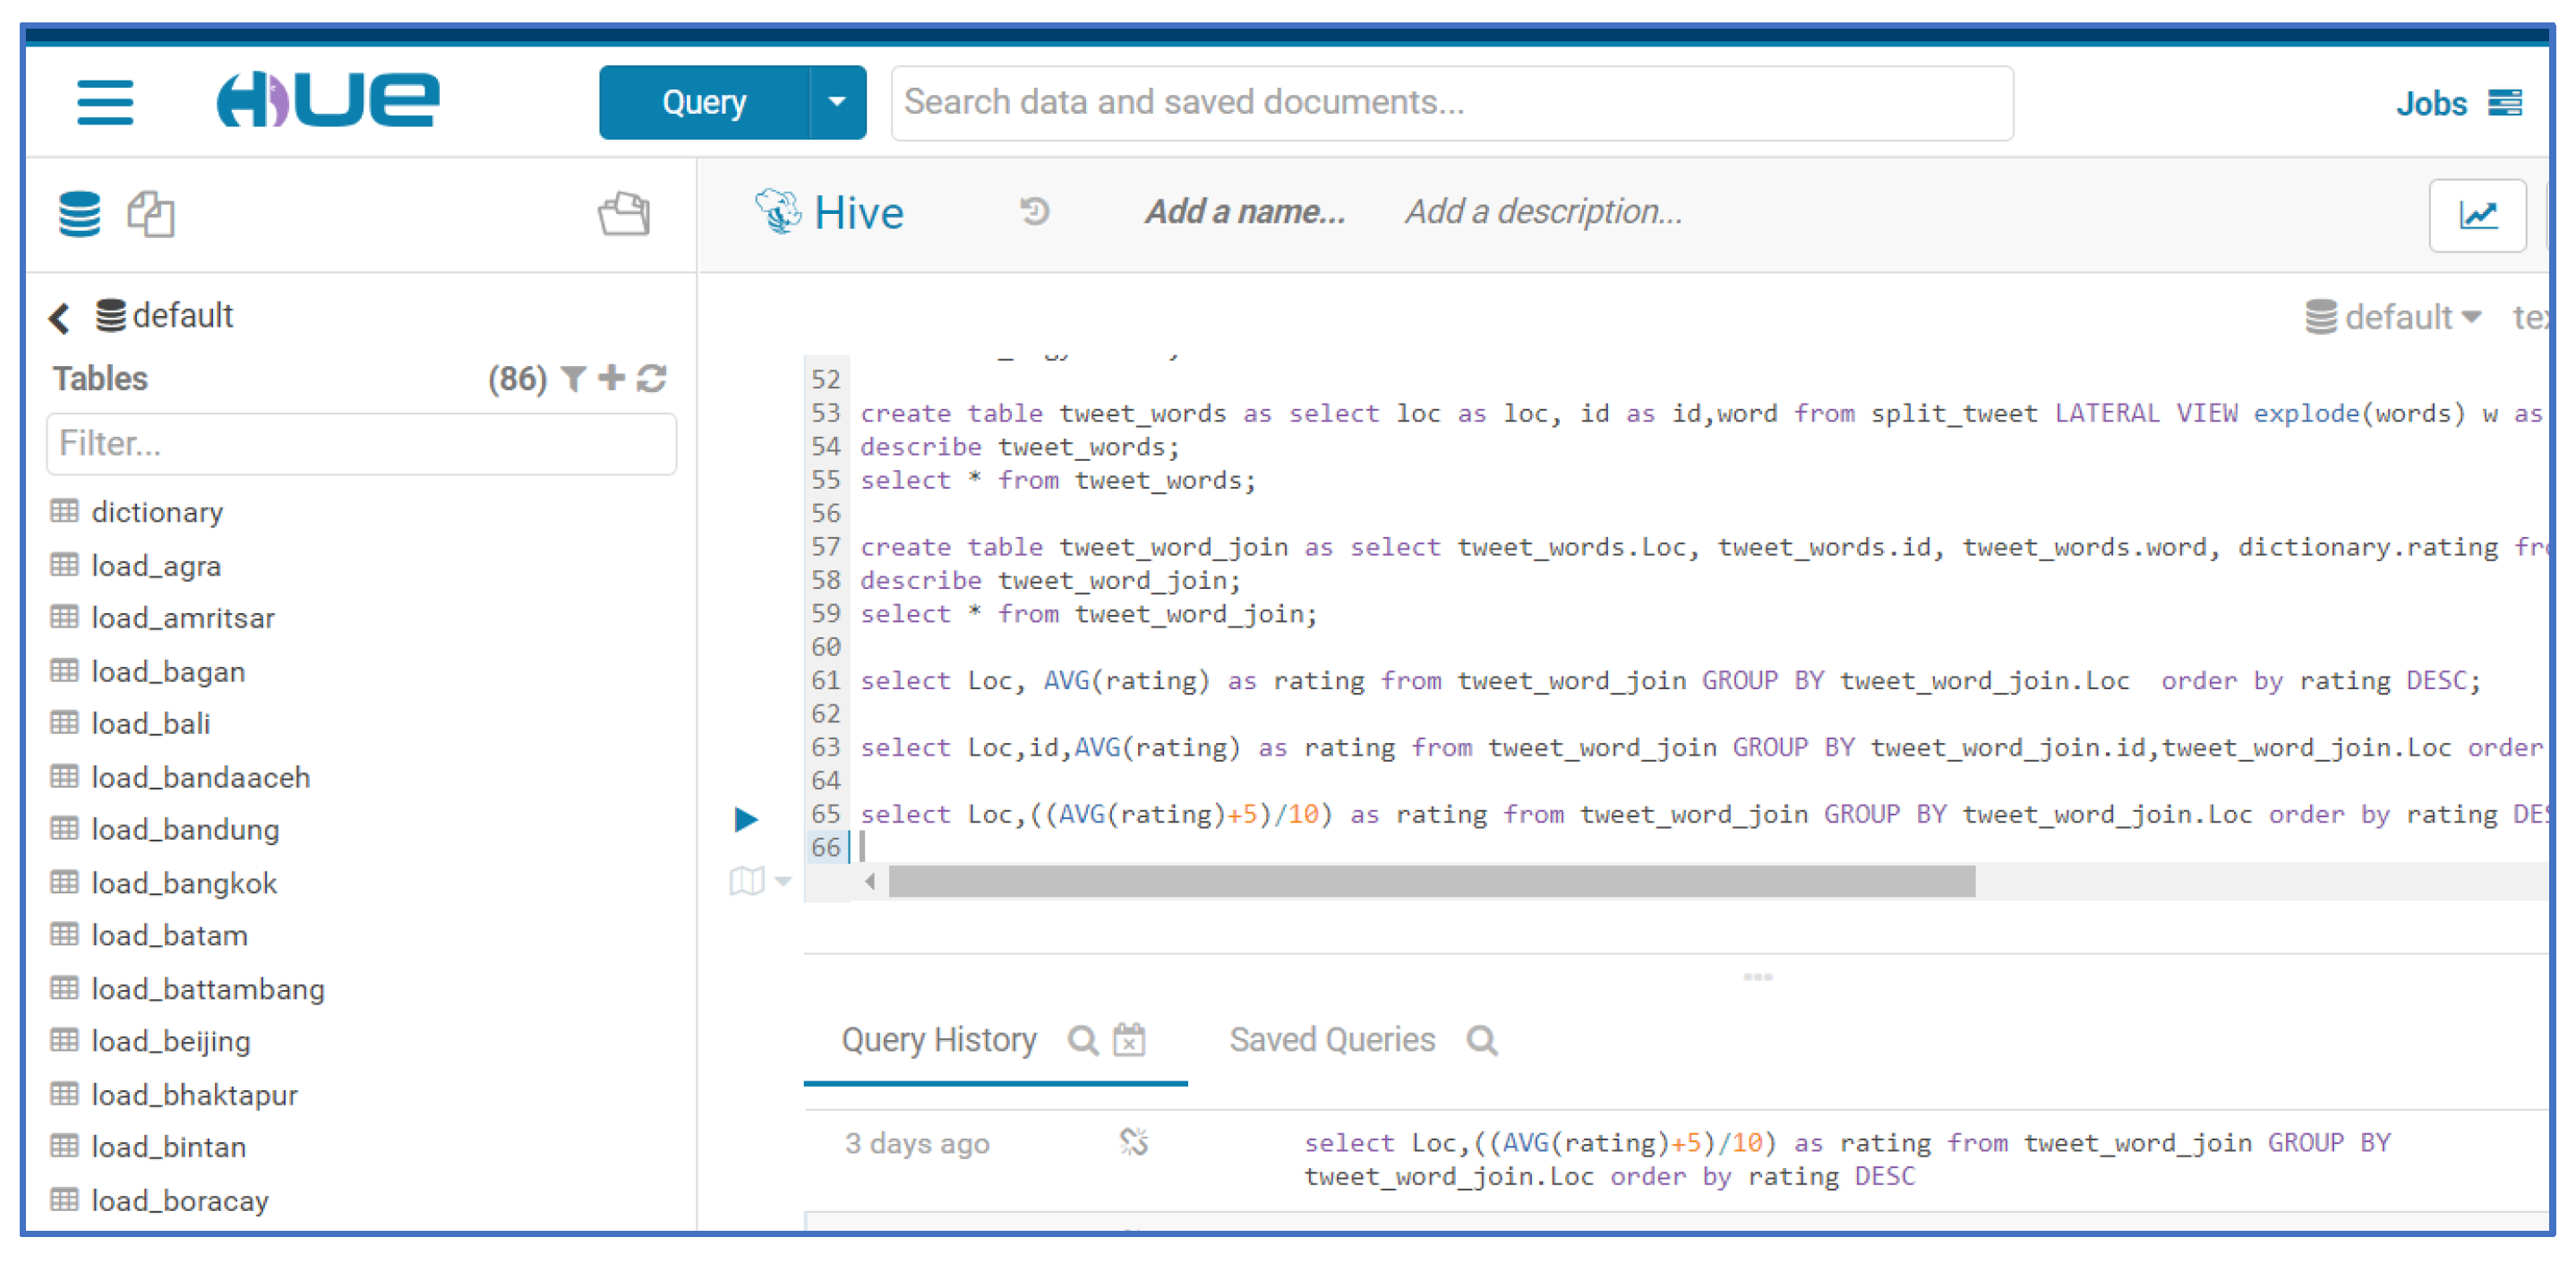Go back from default database
Image resolution: width=2576 pixels, height=1263 pixels.
point(59,318)
